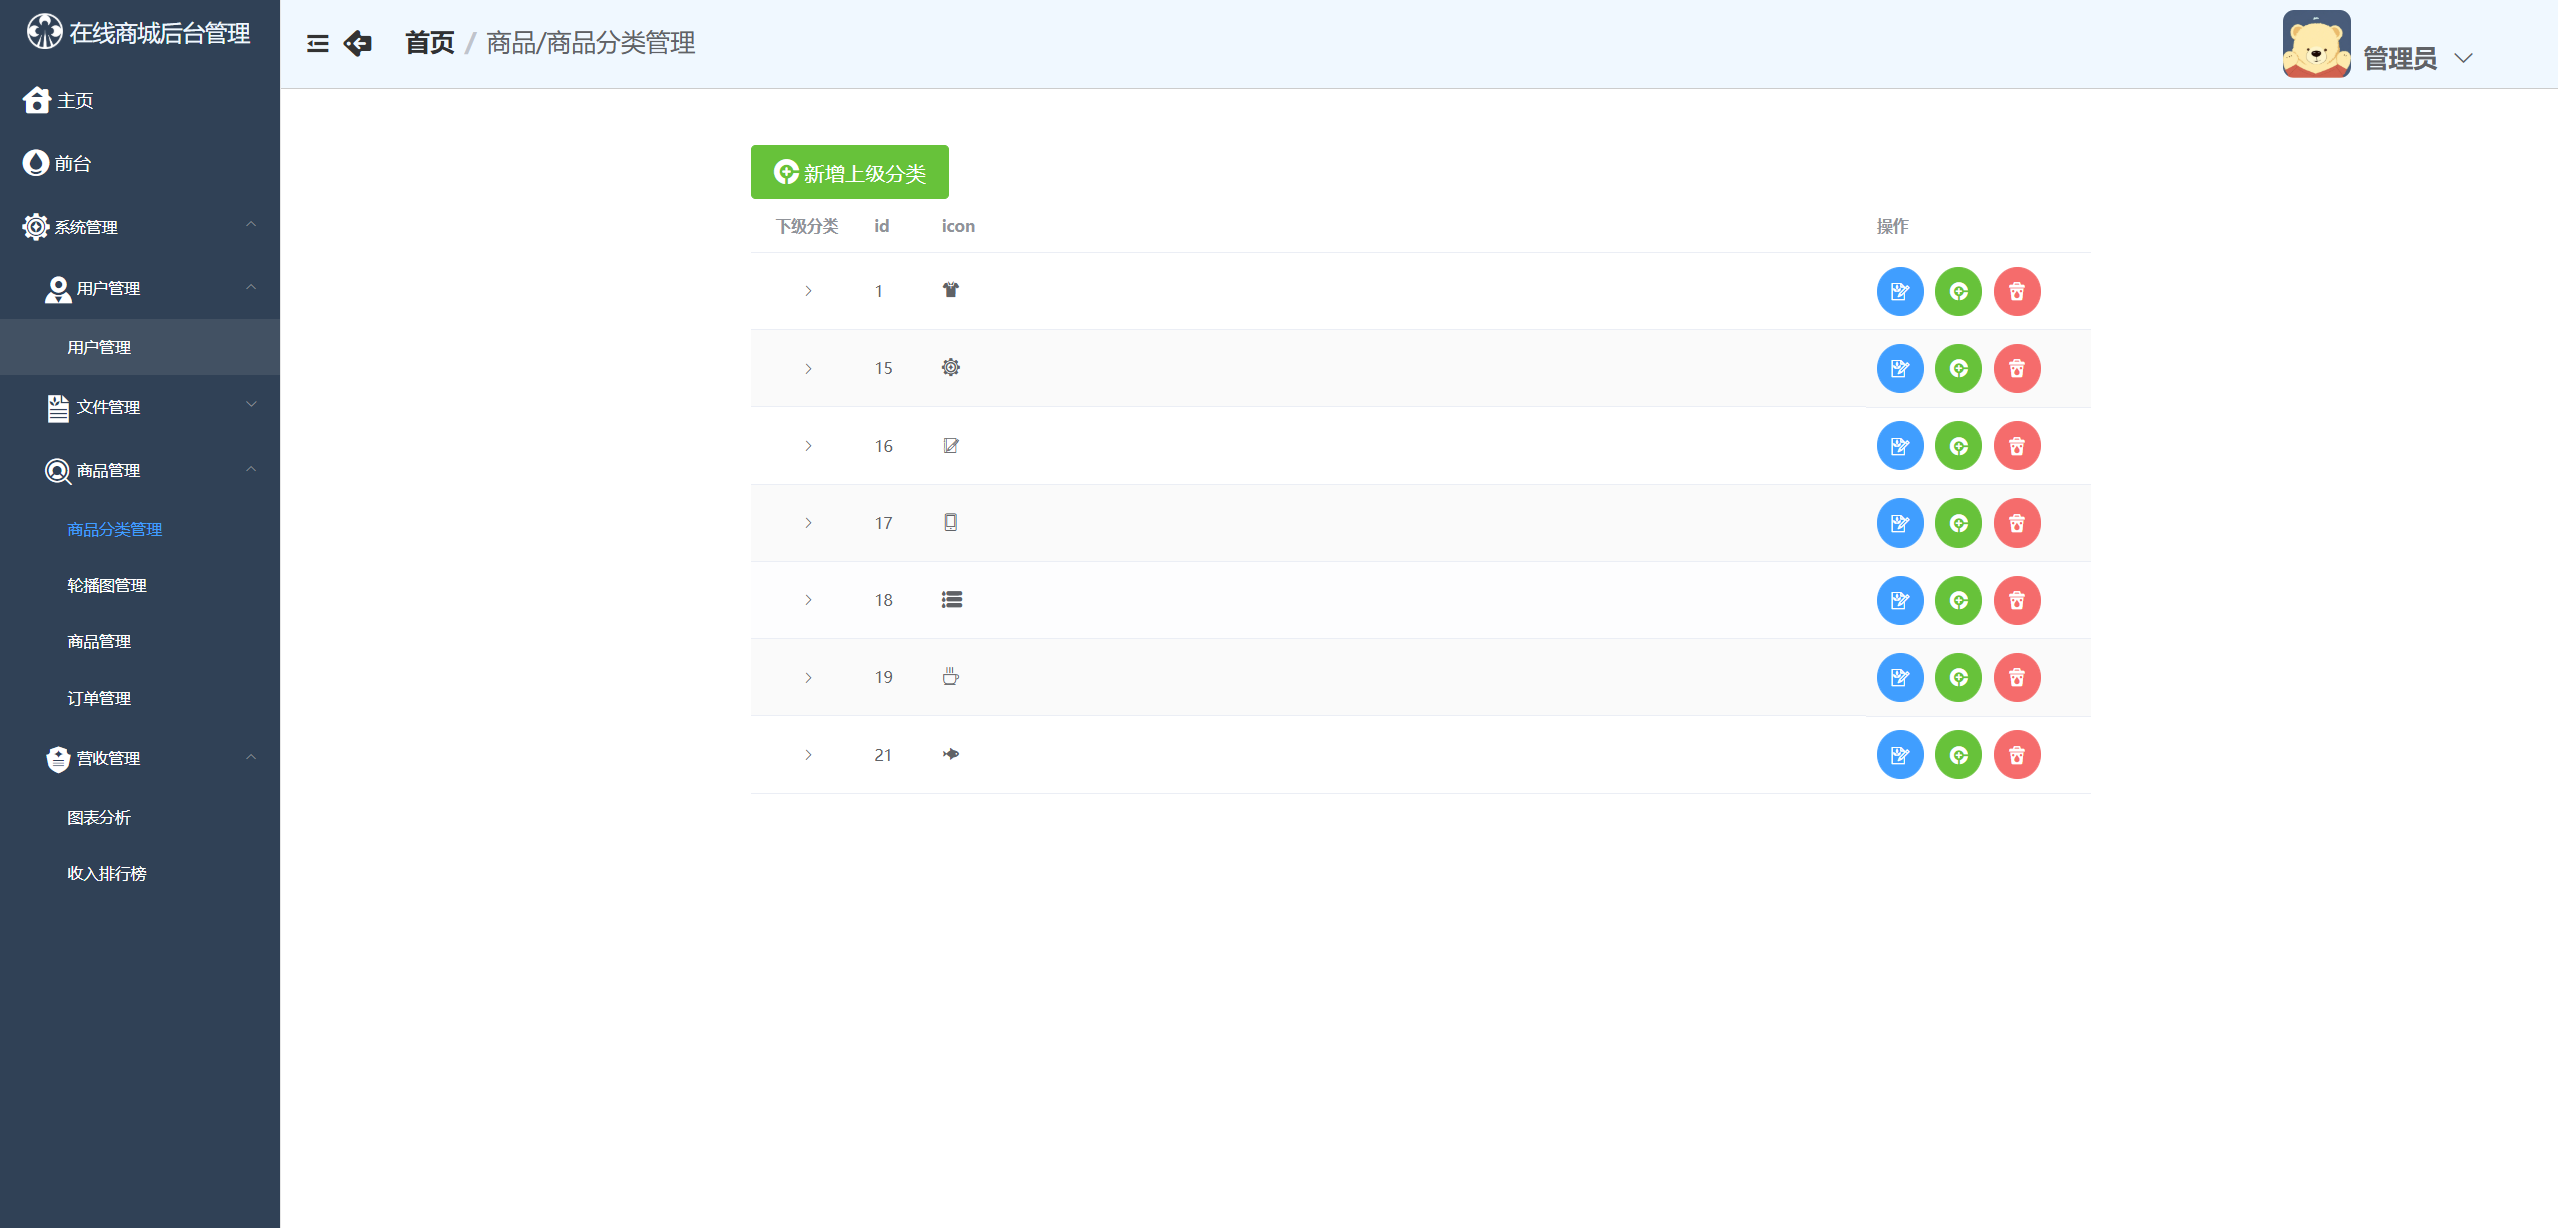The width and height of the screenshot is (2558, 1228).
Task: Delete category 16 with red trash icon
Action: point(2016,446)
